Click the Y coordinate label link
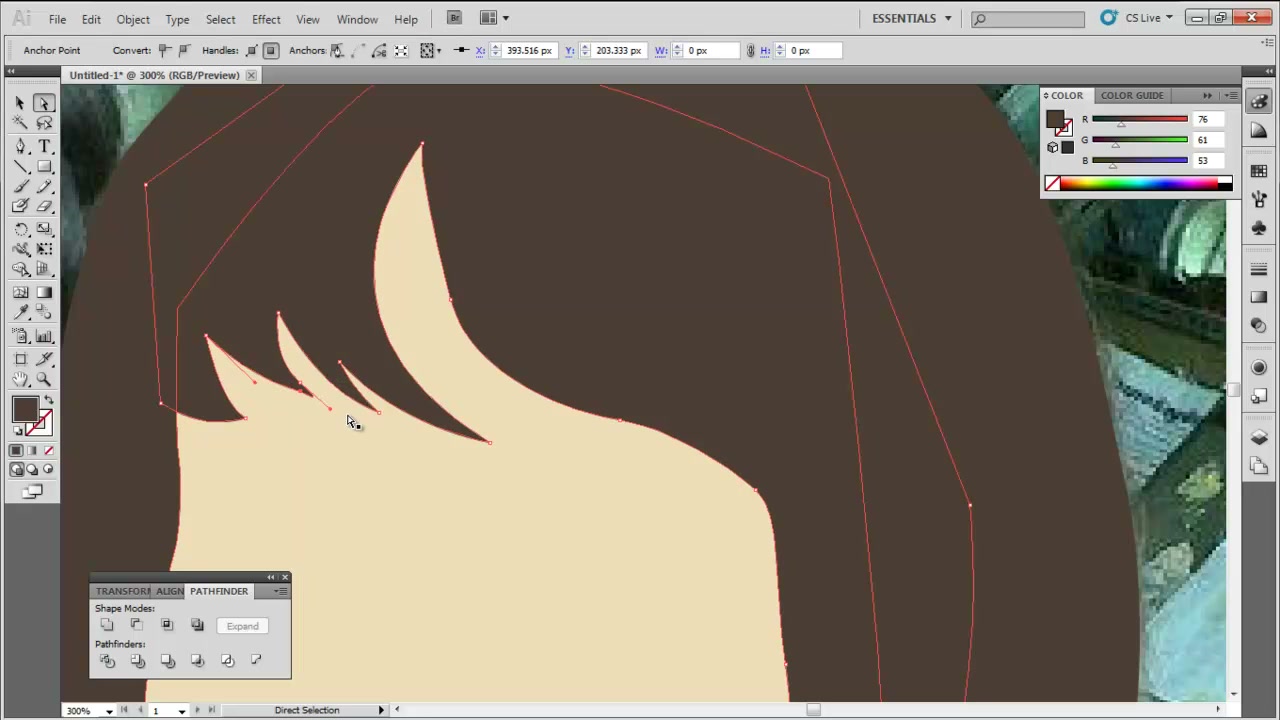Image resolution: width=1280 pixels, height=720 pixels. coord(569,50)
